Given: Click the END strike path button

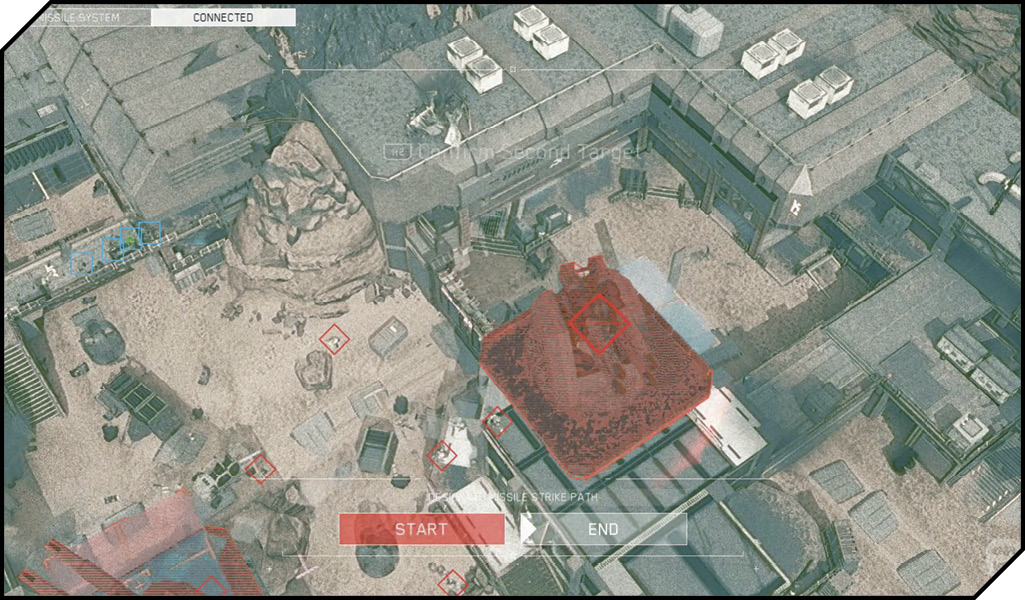Looking at the screenshot, I should (603, 529).
